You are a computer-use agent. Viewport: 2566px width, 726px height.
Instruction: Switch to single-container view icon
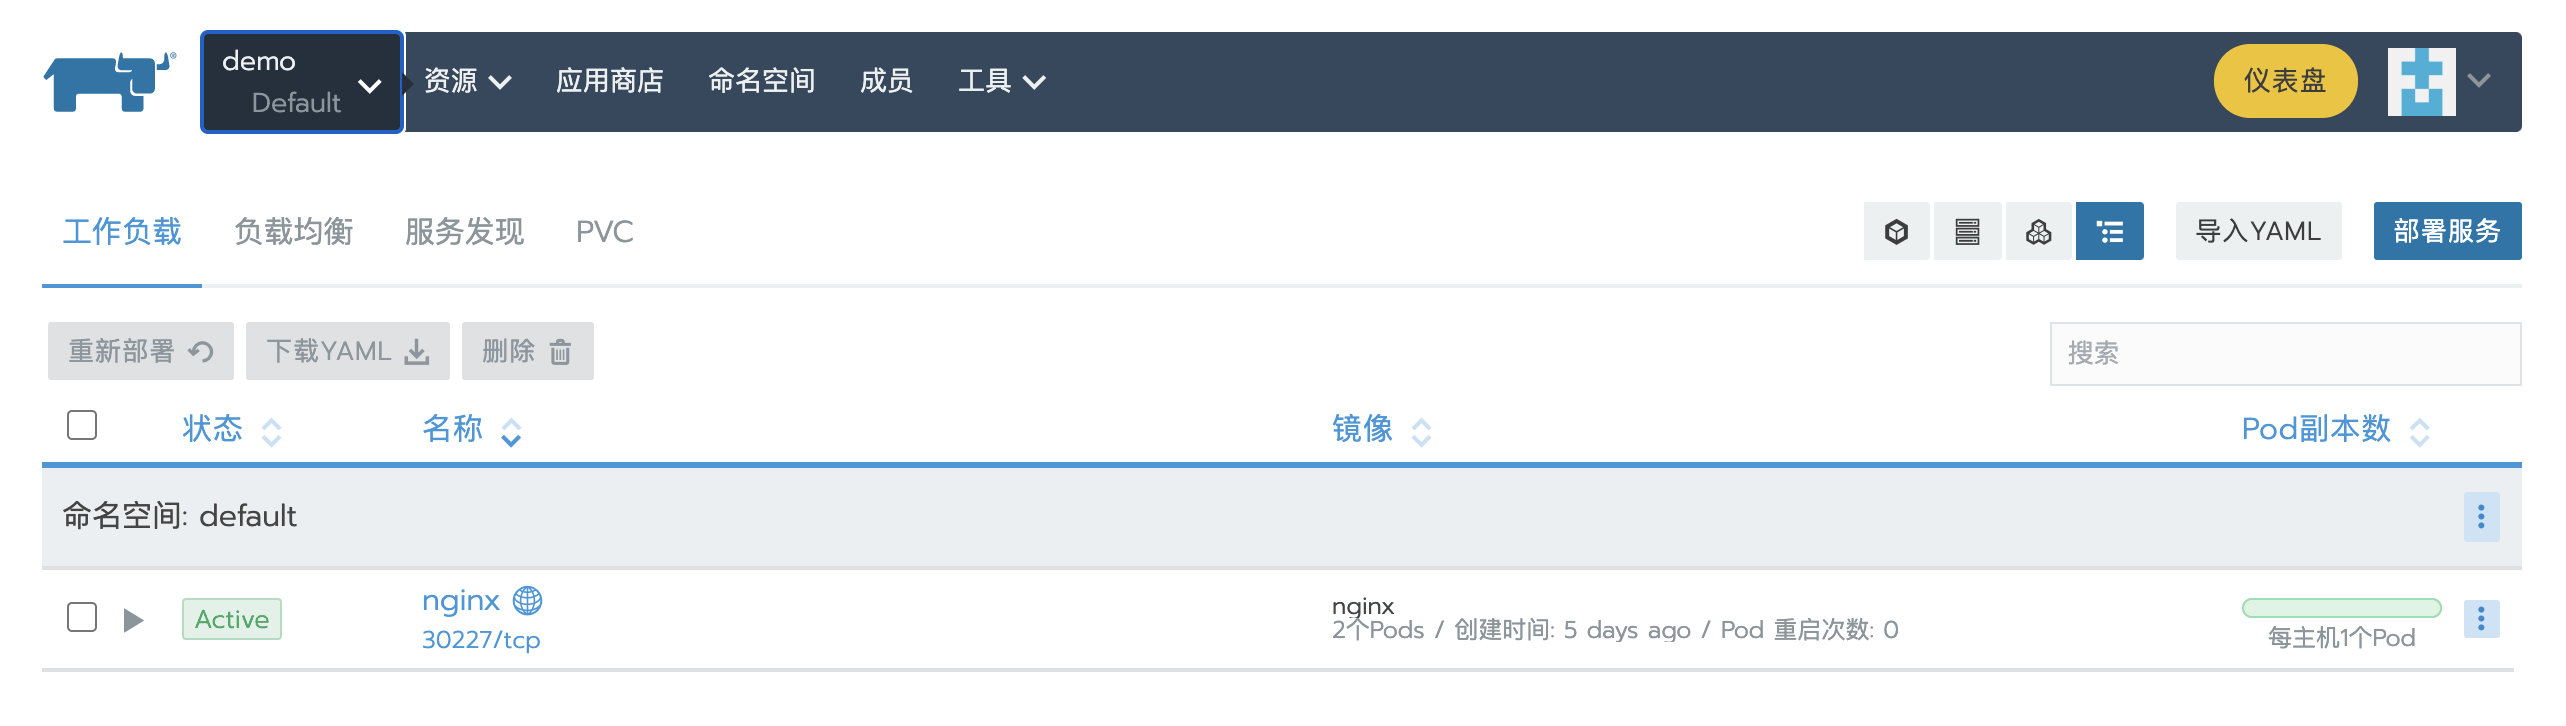pyautogui.click(x=1896, y=232)
